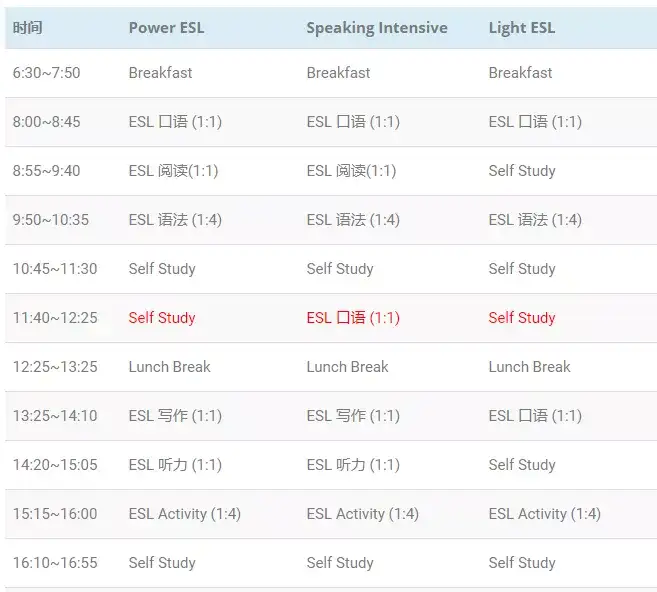This screenshot has width=657, height=592.
Task: Click the red ESL 口语 (1:1) cell
Action: [353, 318]
